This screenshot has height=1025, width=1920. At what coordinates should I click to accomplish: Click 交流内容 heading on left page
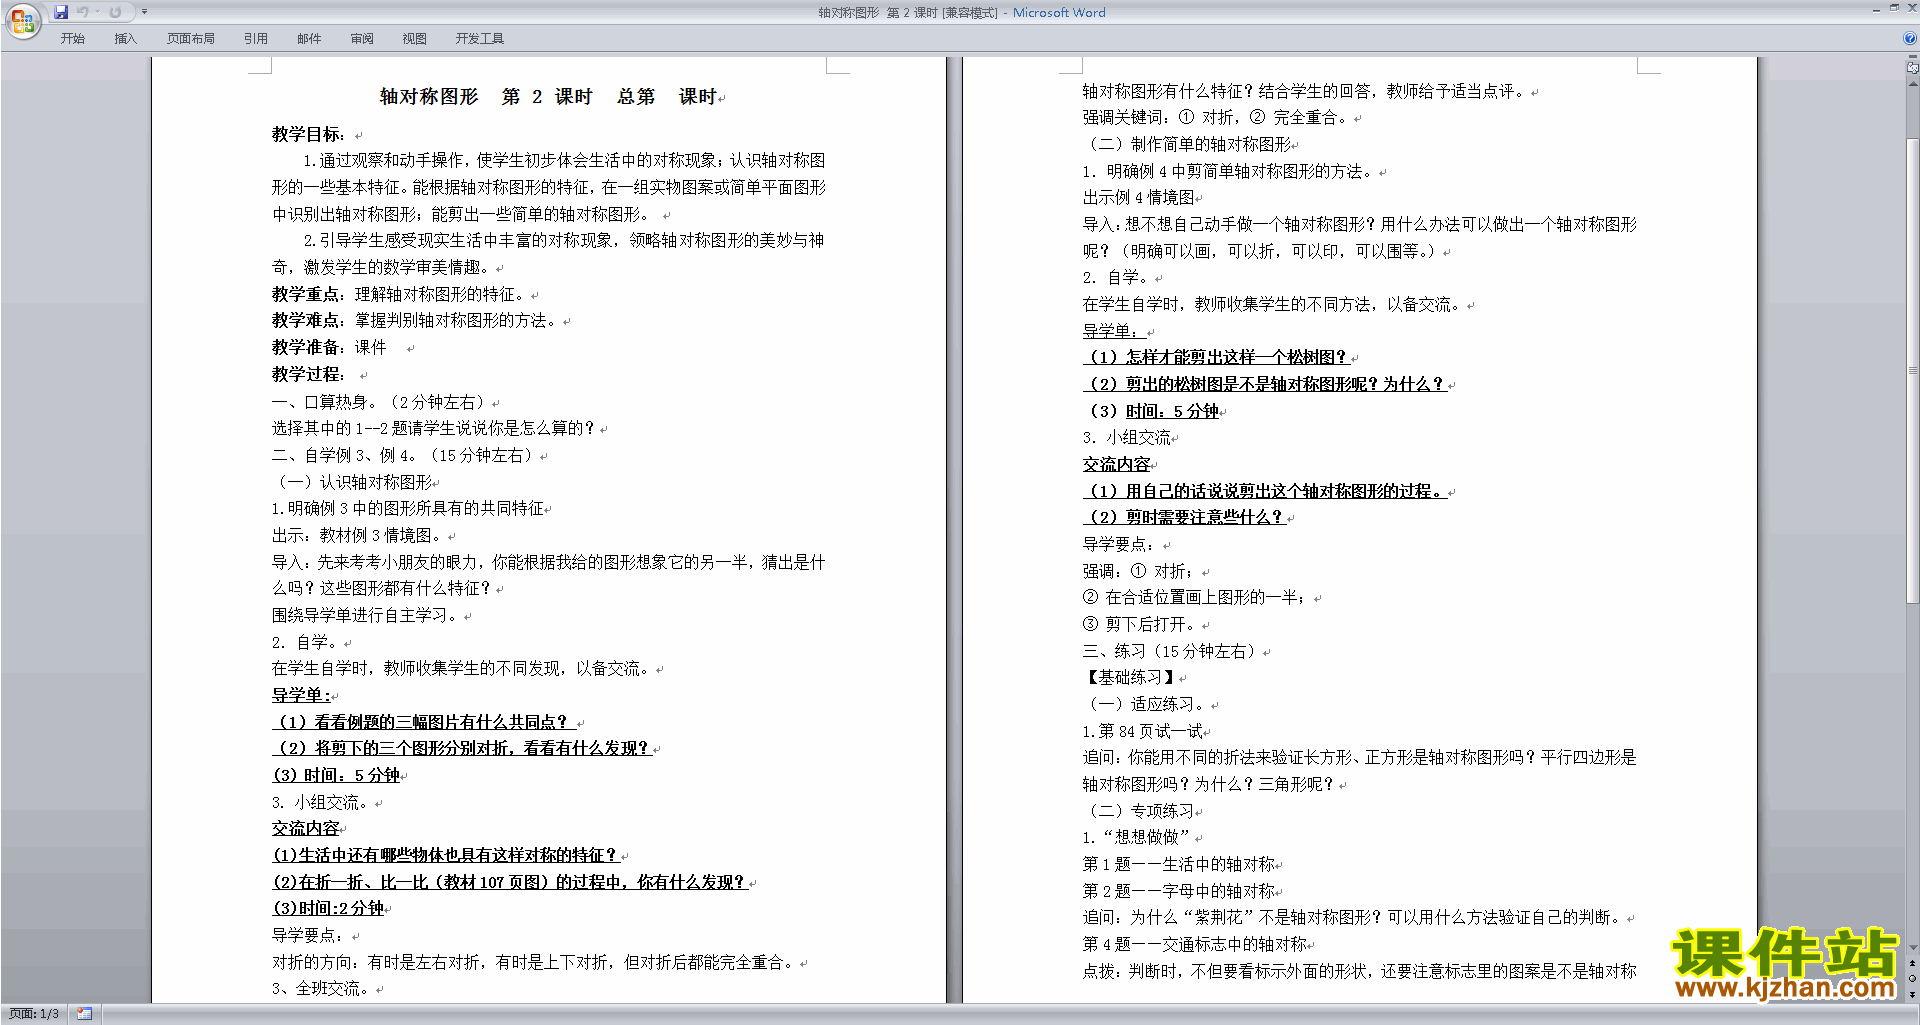pos(306,828)
